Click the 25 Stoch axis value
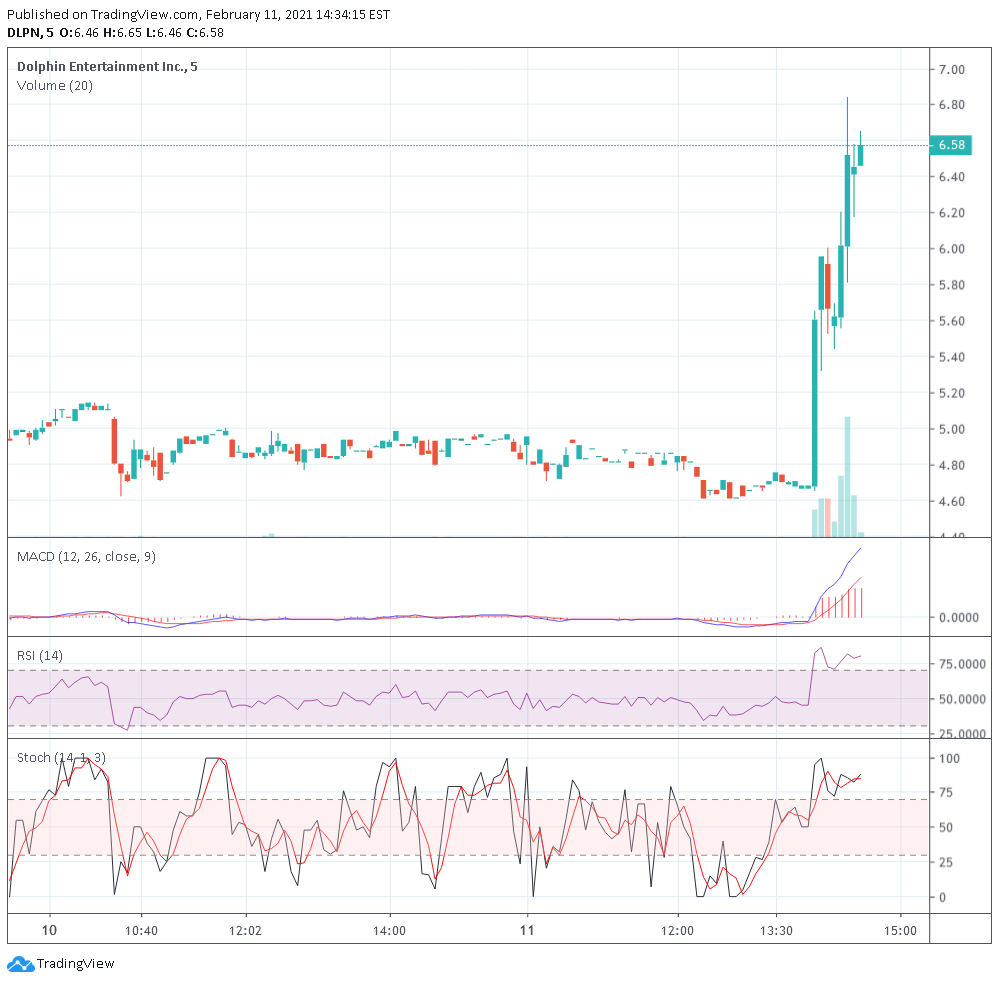 click(x=946, y=862)
